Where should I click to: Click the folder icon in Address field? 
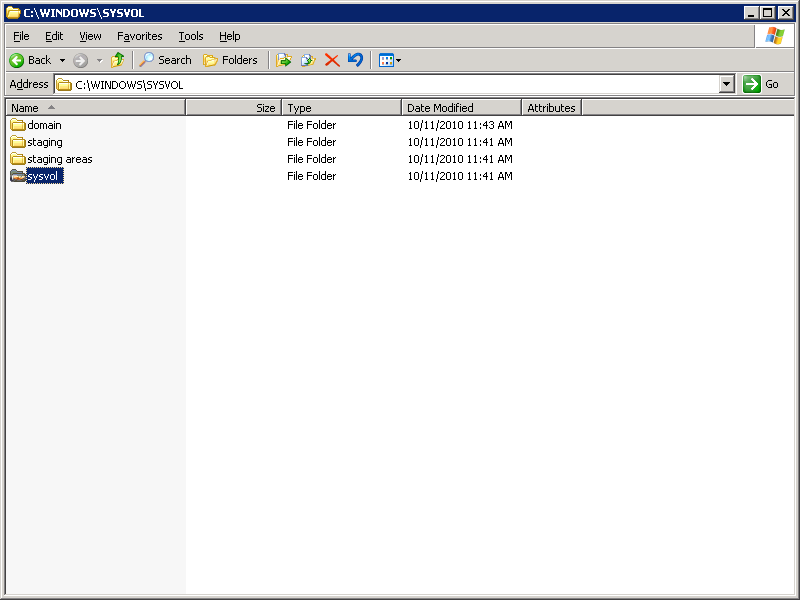point(64,85)
